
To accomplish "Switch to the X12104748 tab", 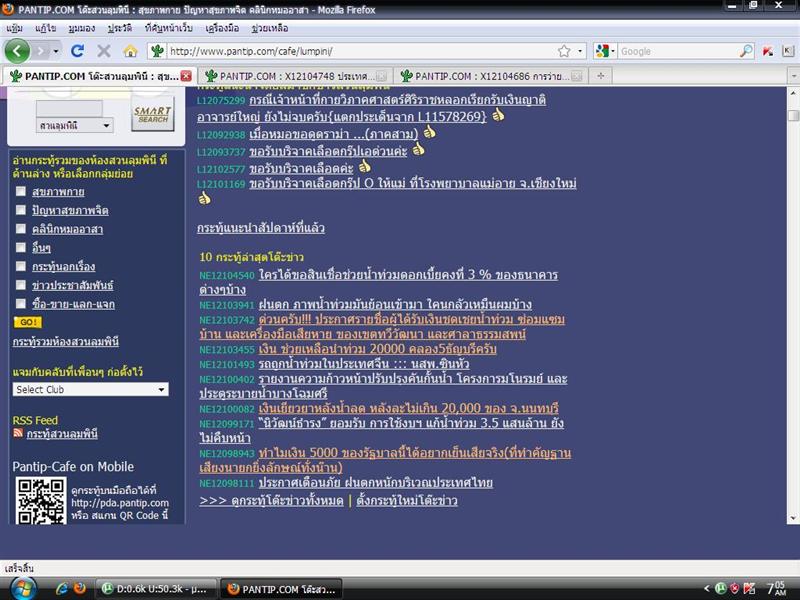I will [295, 76].
